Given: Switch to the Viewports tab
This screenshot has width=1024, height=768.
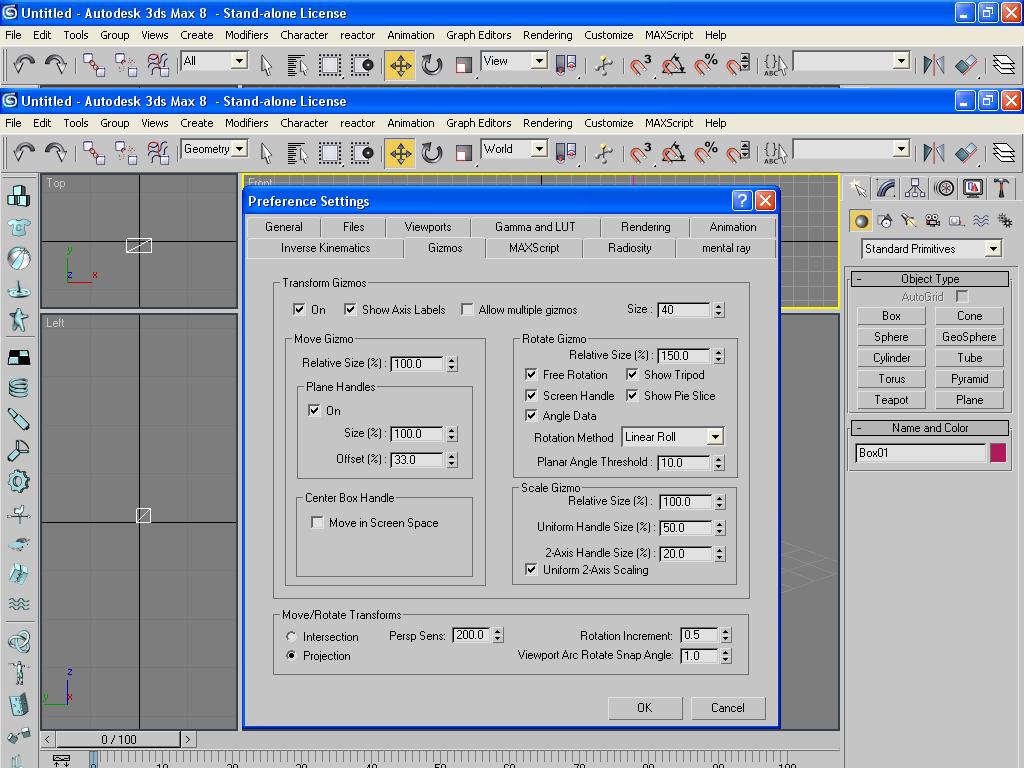Looking at the screenshot, I should 427,227.
